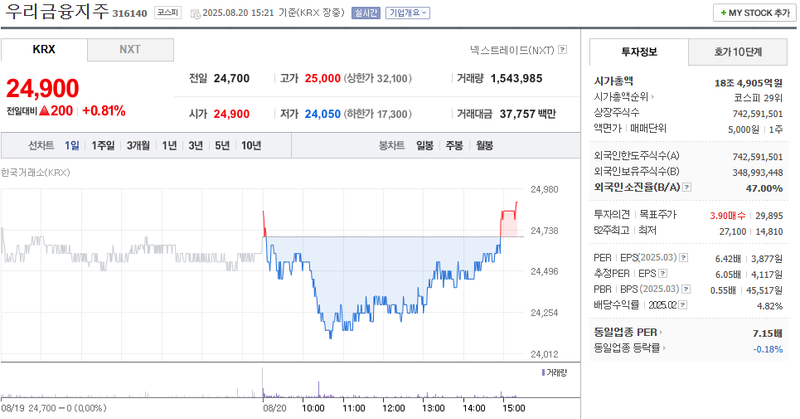Viewport: 800px width, 419px height.
Task: Open the 동일업종 등락률 link
Action: [630, 348]
